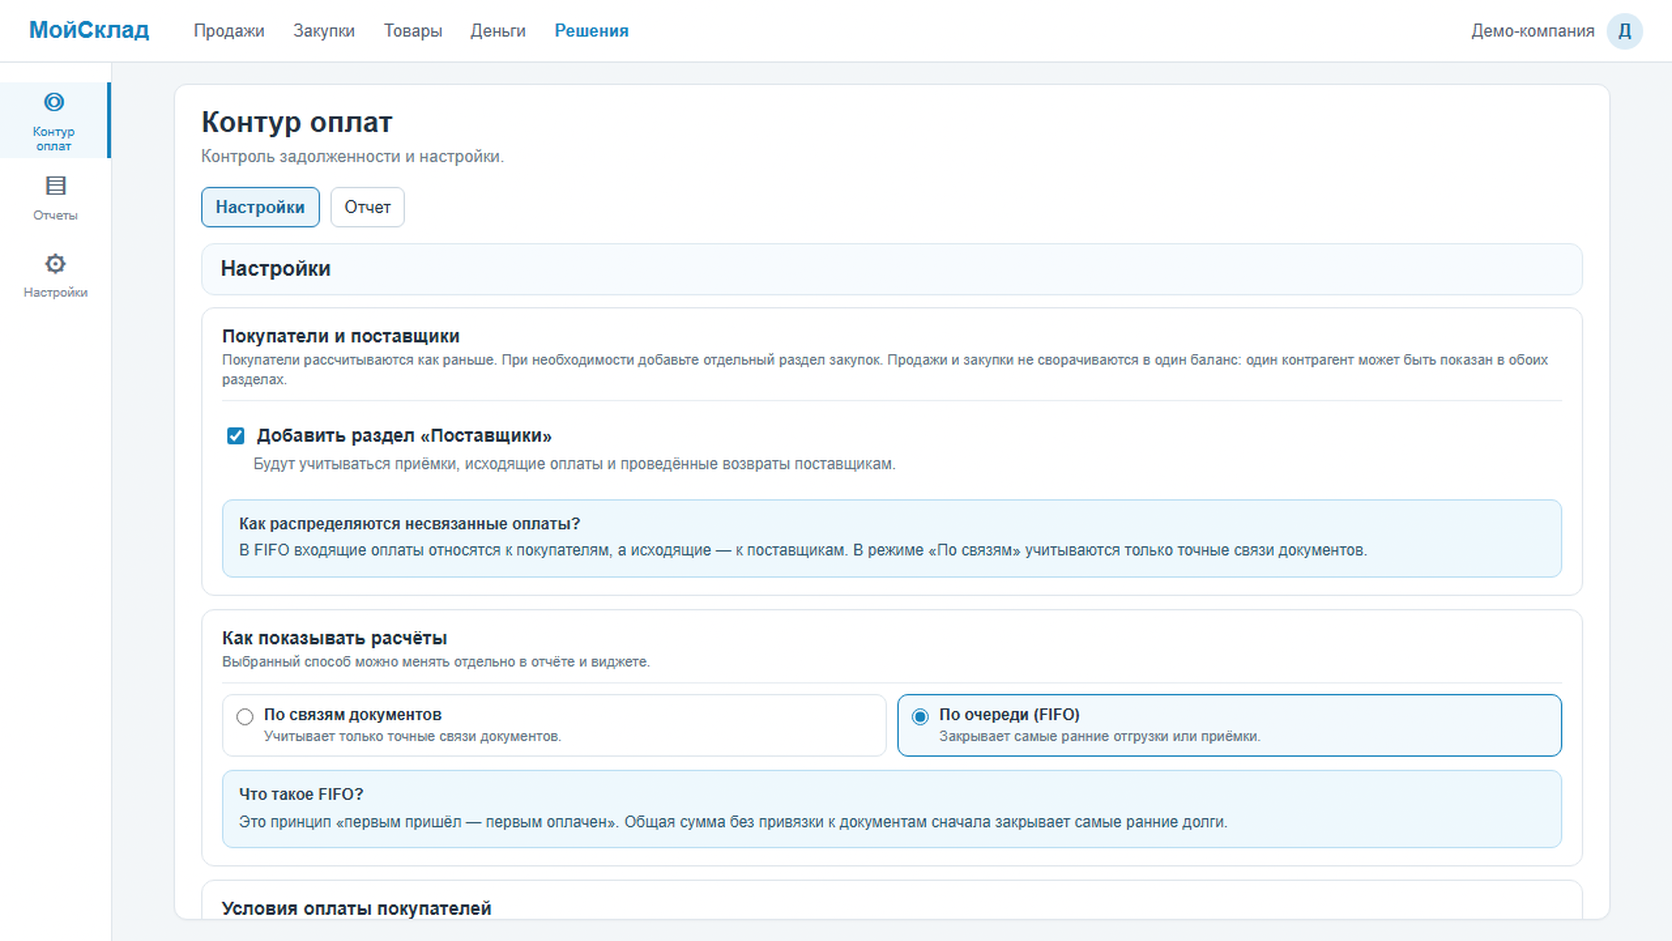Click the Как показывать расчёты section title

tap(334, 638)
